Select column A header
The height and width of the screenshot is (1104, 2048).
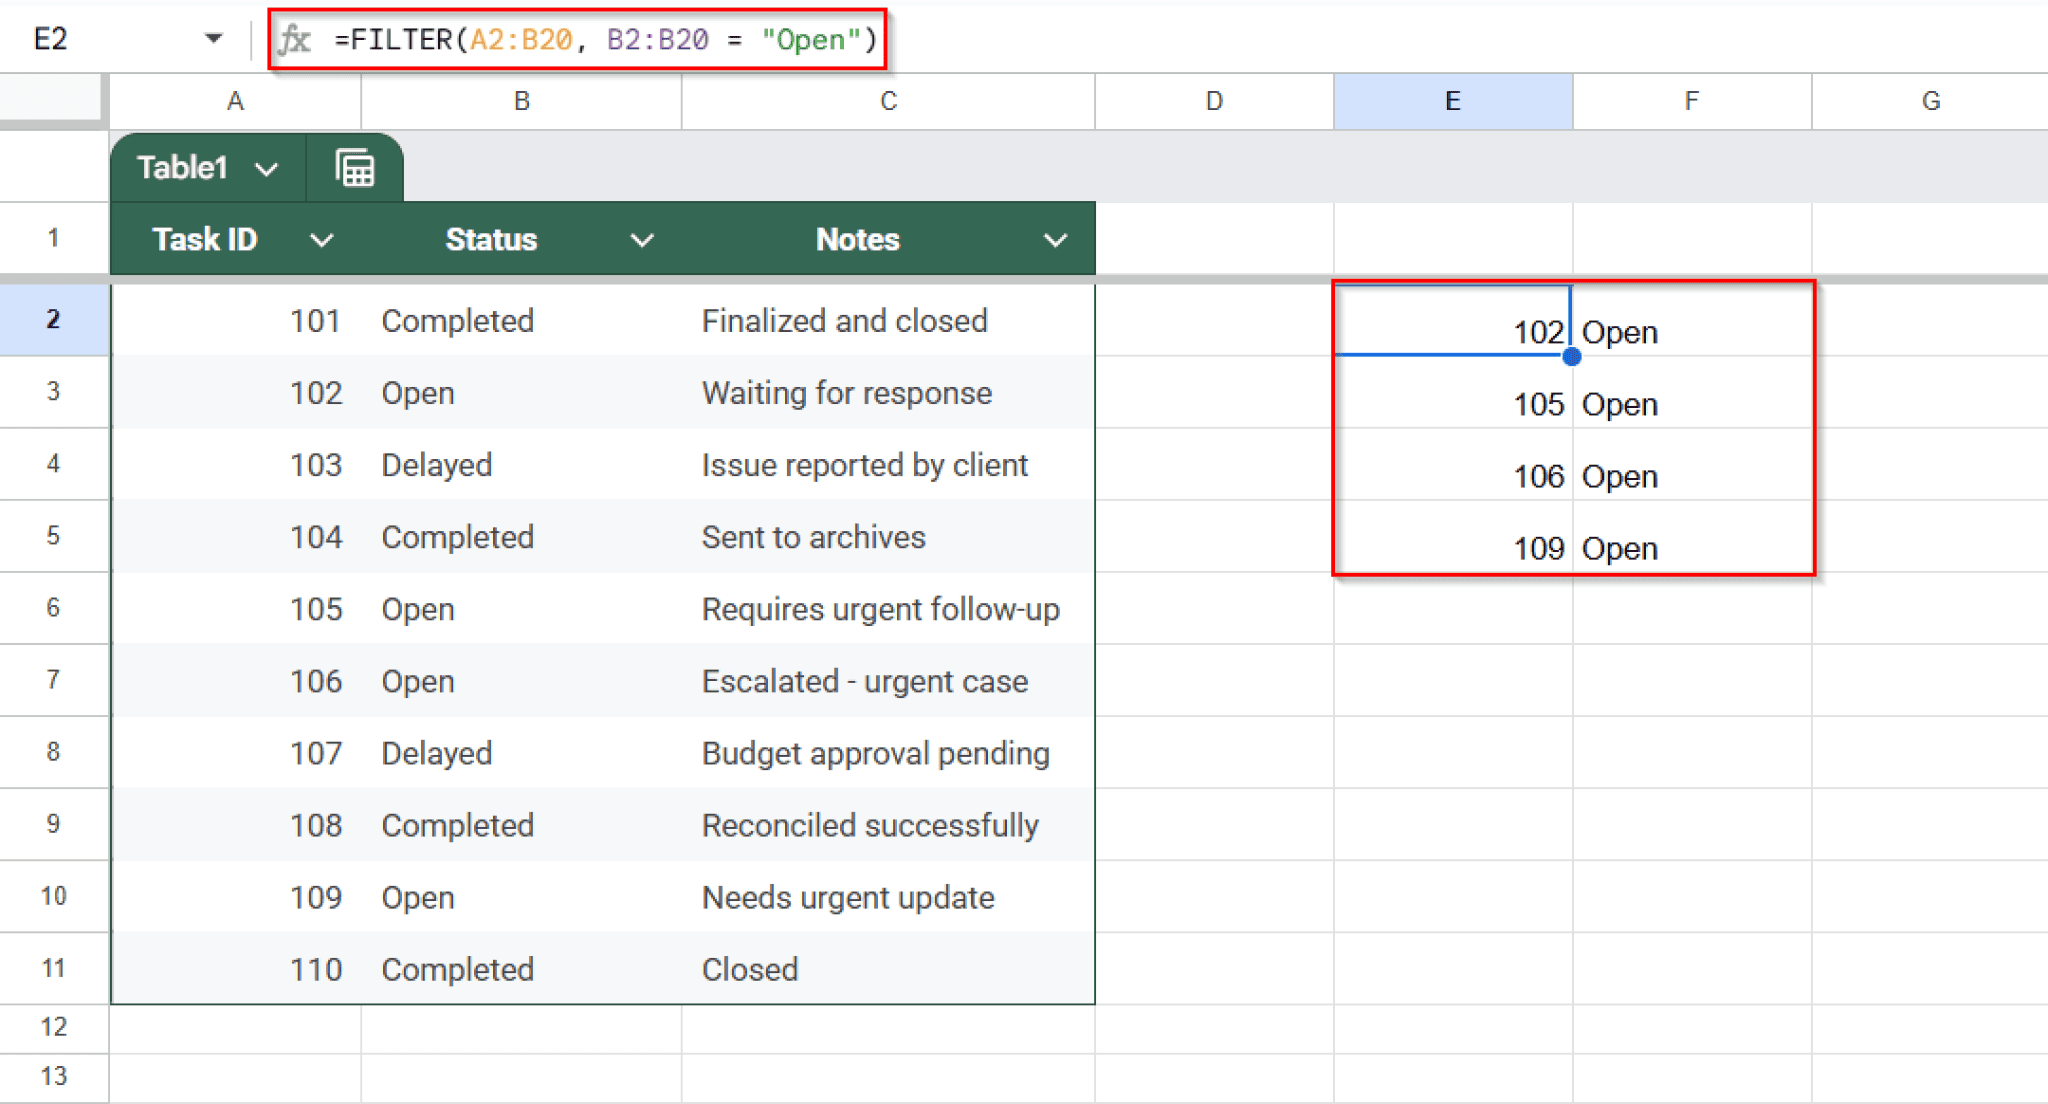tap(235, 101)
